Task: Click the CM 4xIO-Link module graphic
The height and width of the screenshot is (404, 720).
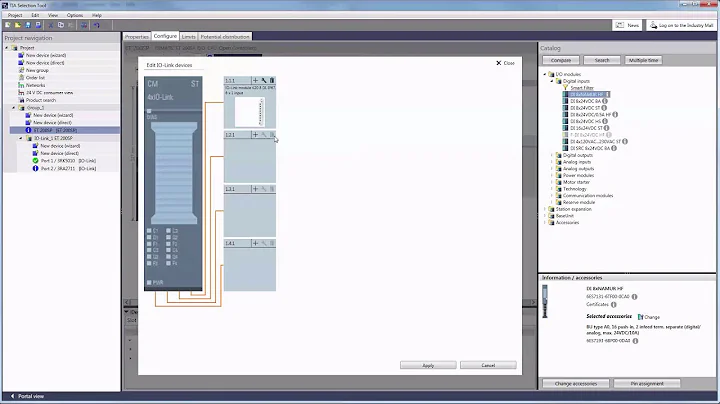Action: tap(173, 183)
